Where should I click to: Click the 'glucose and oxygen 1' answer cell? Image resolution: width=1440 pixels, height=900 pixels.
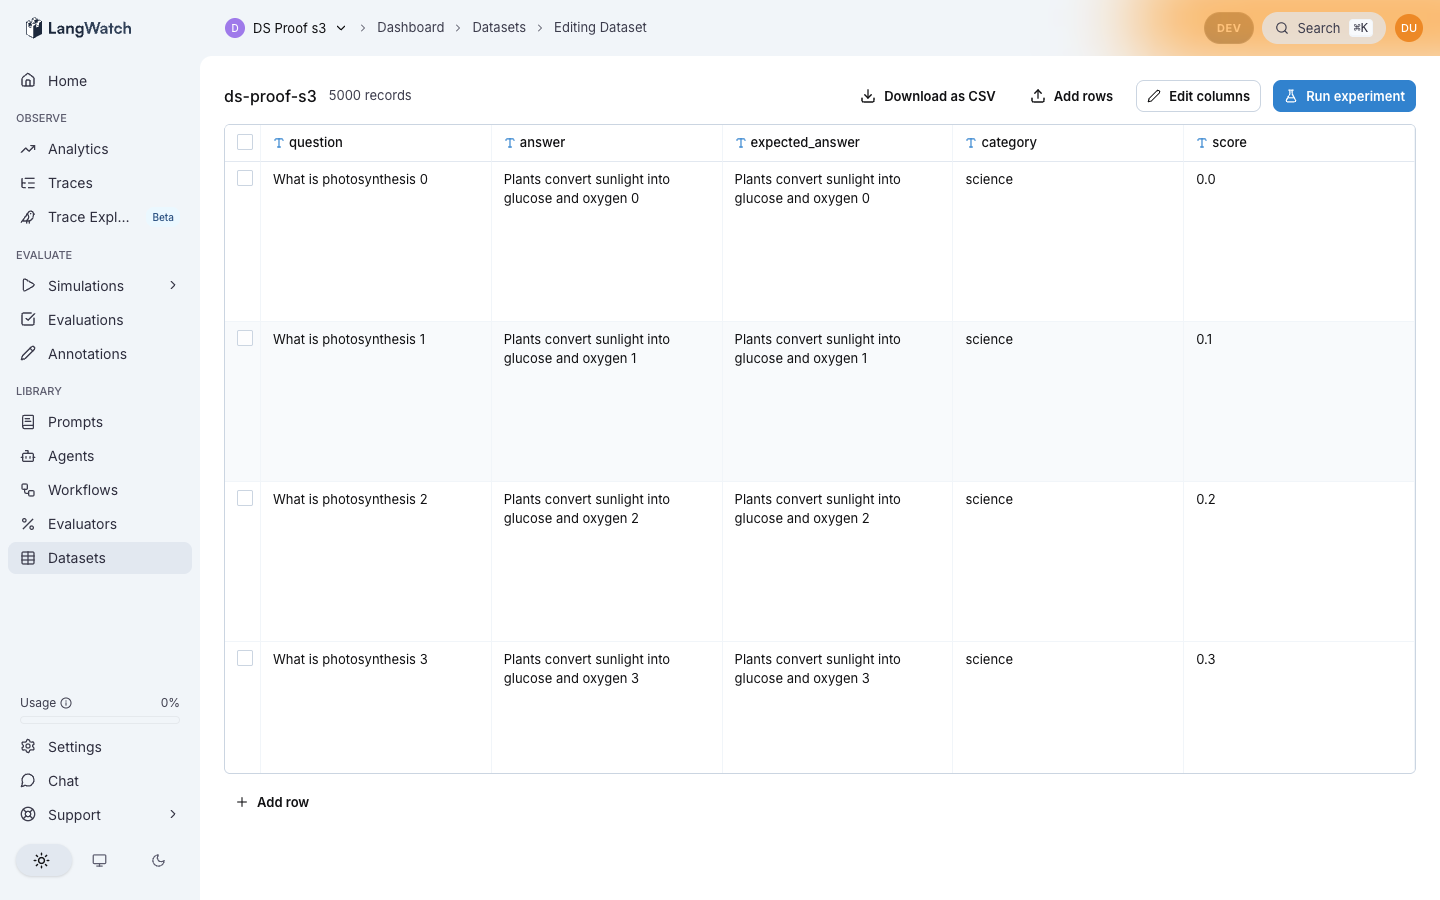[x=606, y=402]
